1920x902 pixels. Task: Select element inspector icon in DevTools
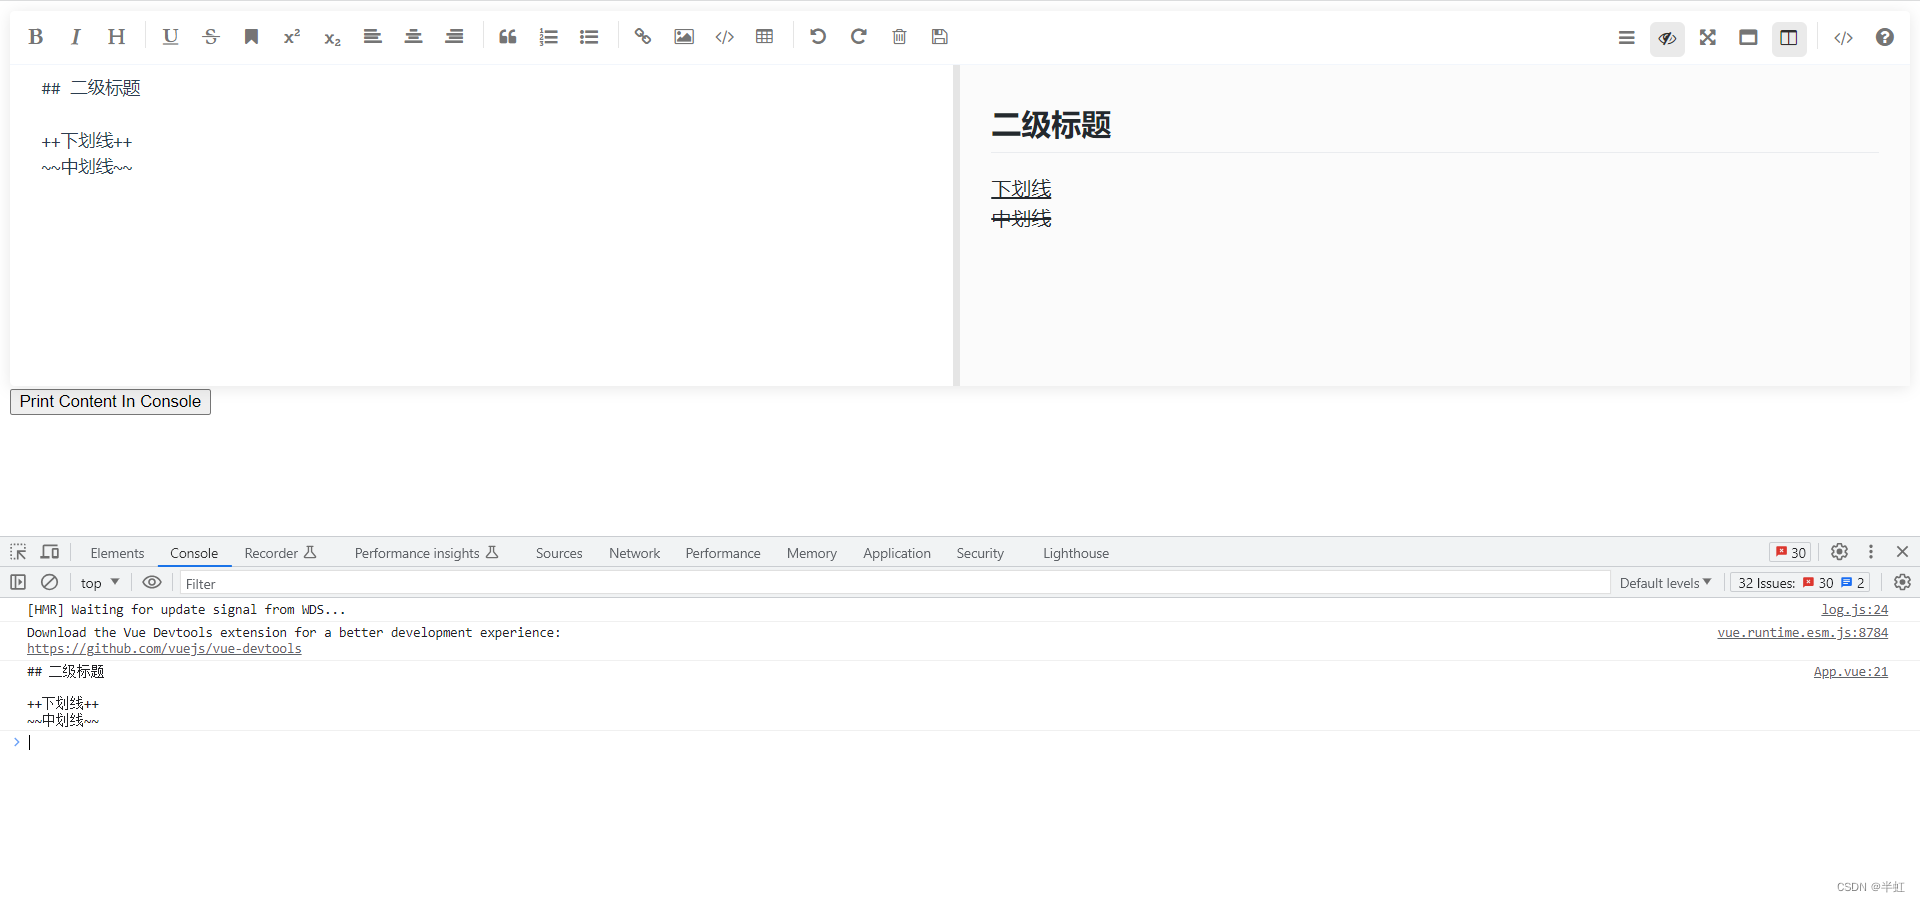click(18, 552)
